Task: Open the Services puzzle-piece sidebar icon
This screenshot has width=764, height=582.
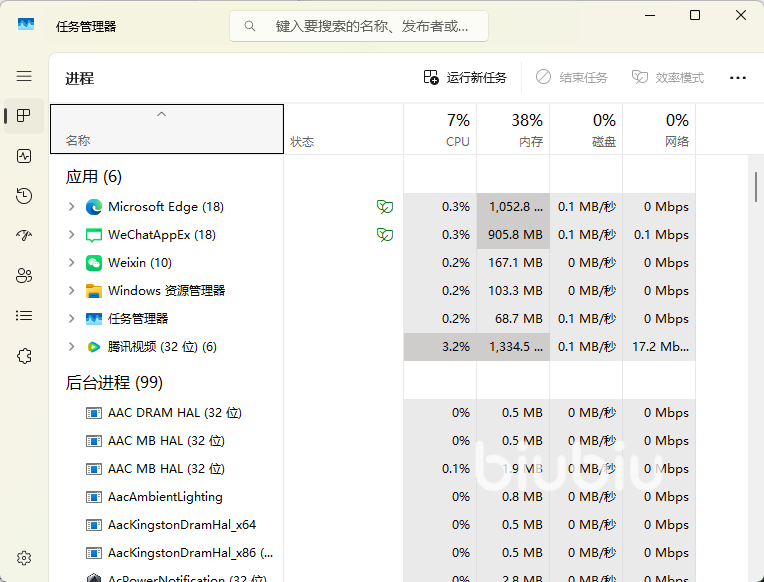Action: (24, 356)
